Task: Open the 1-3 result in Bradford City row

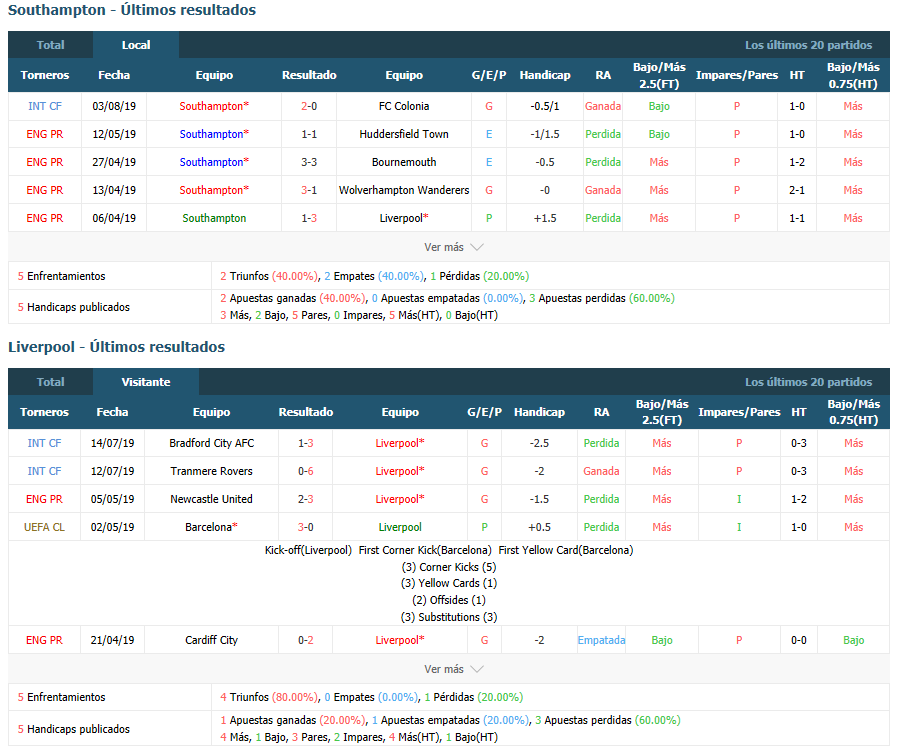Action: pos(305,443)
